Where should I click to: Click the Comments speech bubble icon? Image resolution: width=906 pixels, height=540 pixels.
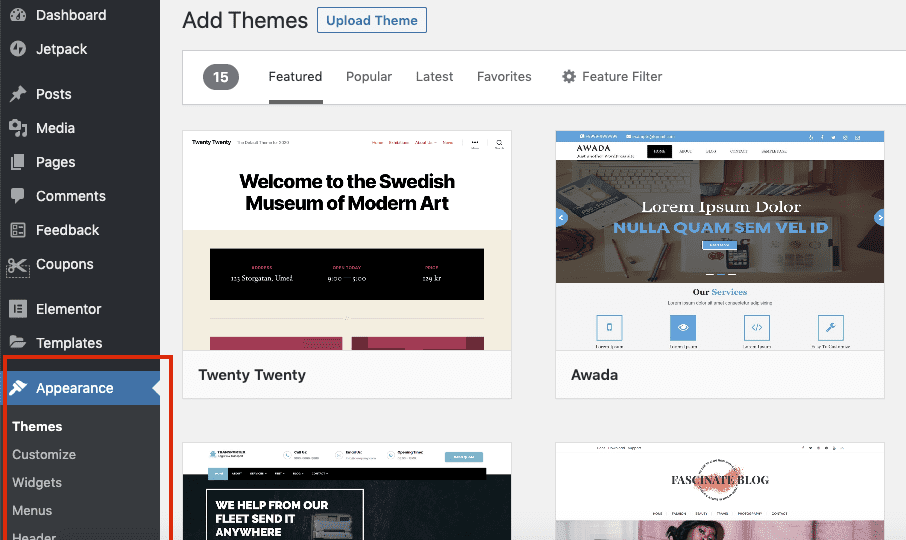18,196
